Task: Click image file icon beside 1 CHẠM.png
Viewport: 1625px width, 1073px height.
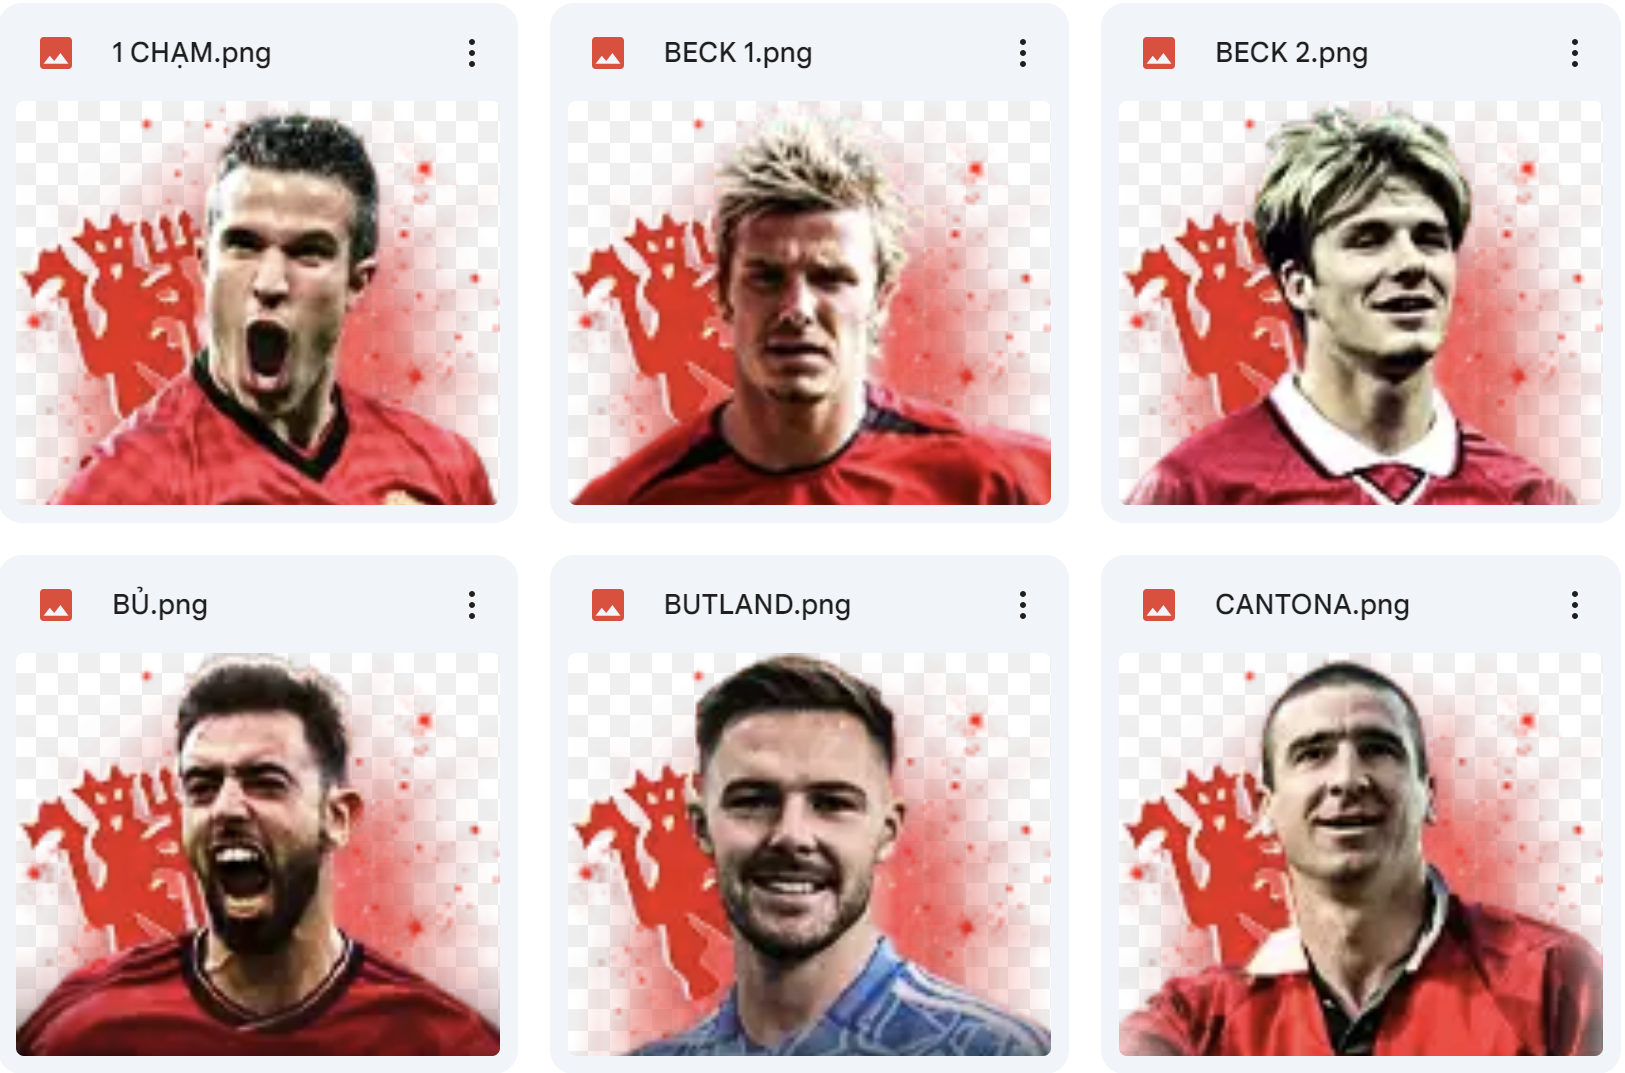Action: (56, 53)
